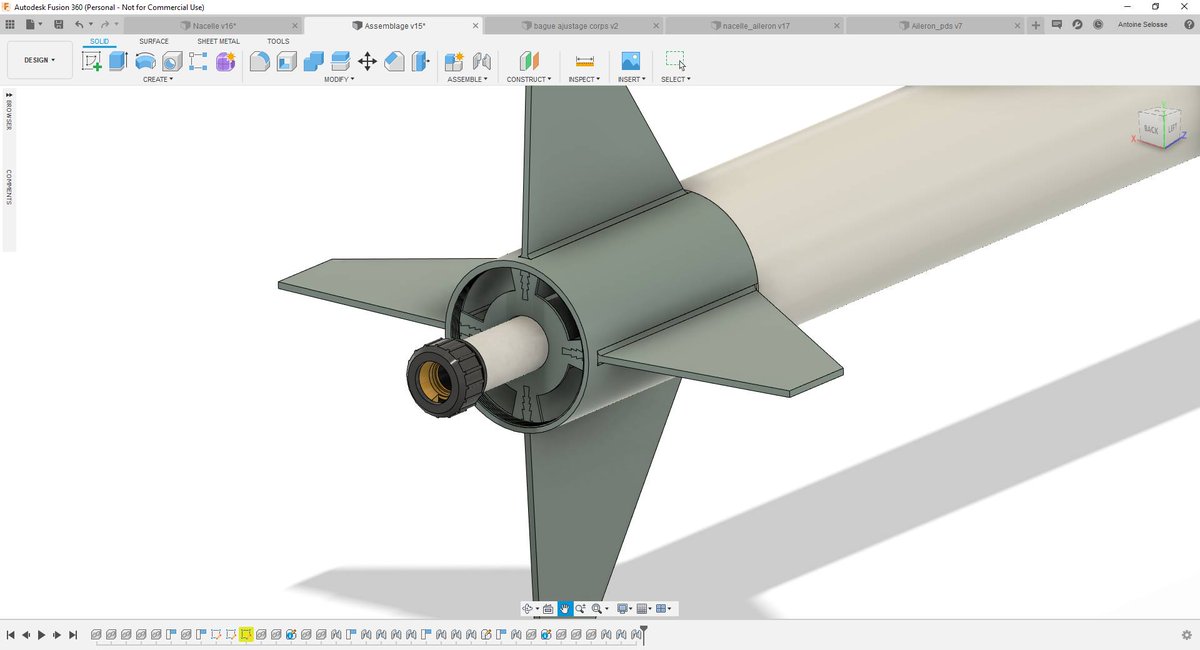Switch to the SOLID ribbon tab
The image size is (1200, 650).
click(100, 41)
